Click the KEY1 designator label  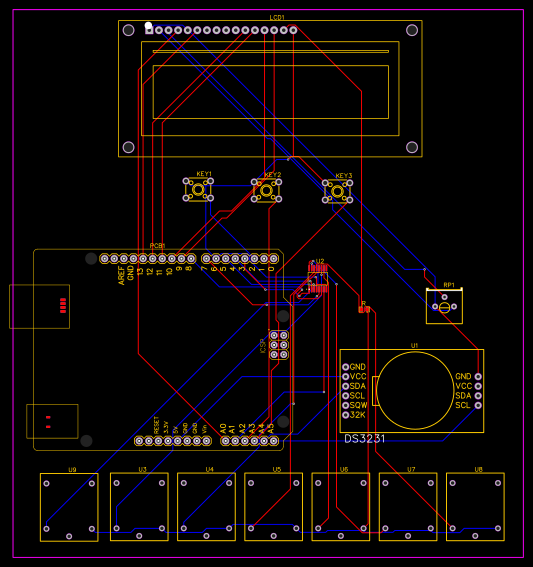pyautogui.click(x=204, y=174)
